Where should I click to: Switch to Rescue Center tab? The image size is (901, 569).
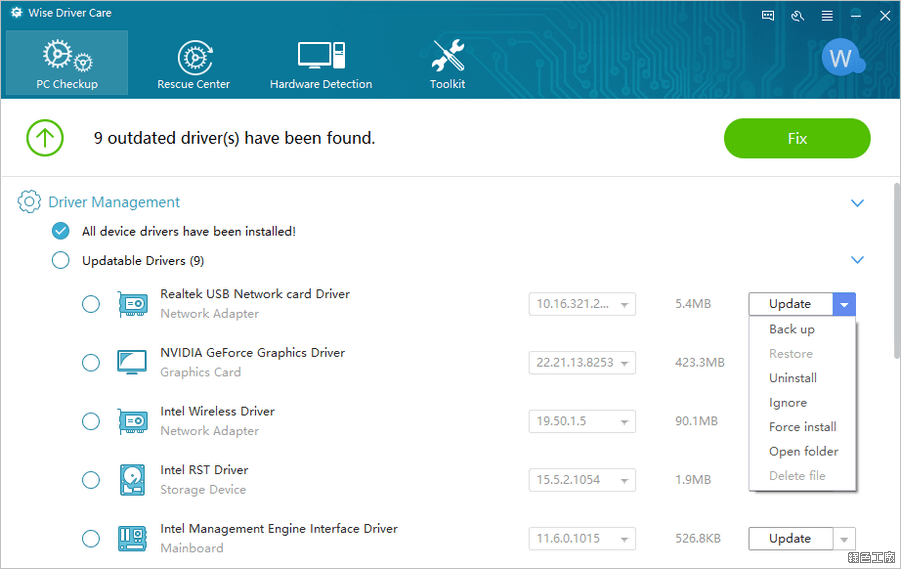[194, 64]
